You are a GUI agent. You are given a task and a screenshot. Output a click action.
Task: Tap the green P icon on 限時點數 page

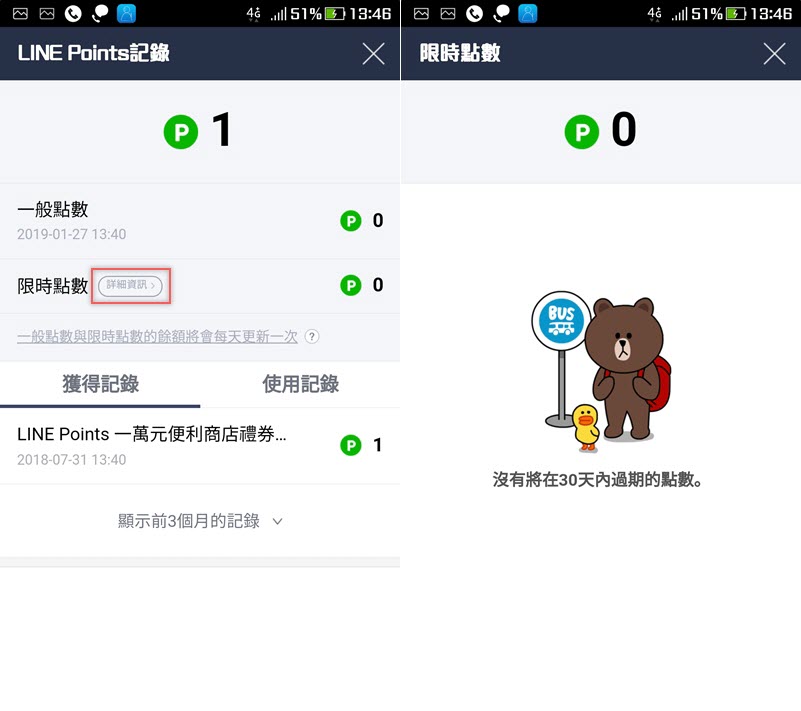[x=582, y=132]
